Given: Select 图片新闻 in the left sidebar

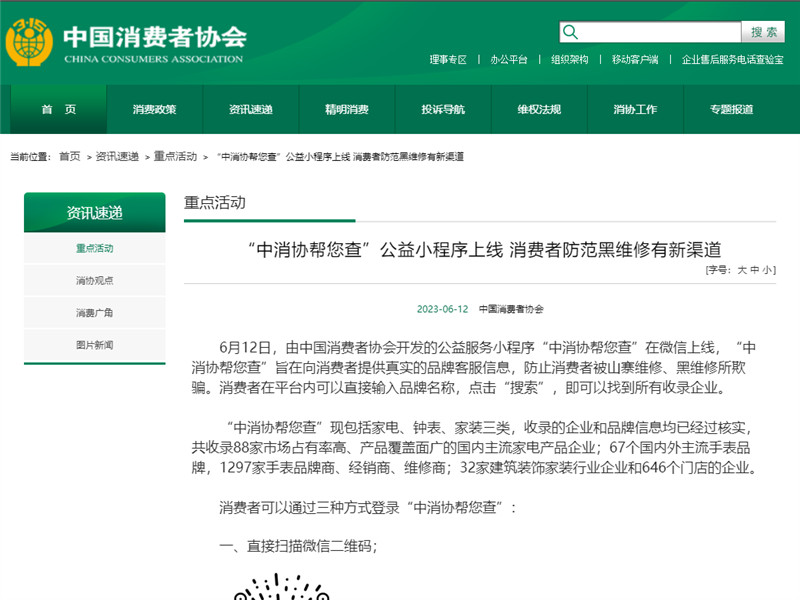Looking at the screenshot, I should tap(95, 345).
